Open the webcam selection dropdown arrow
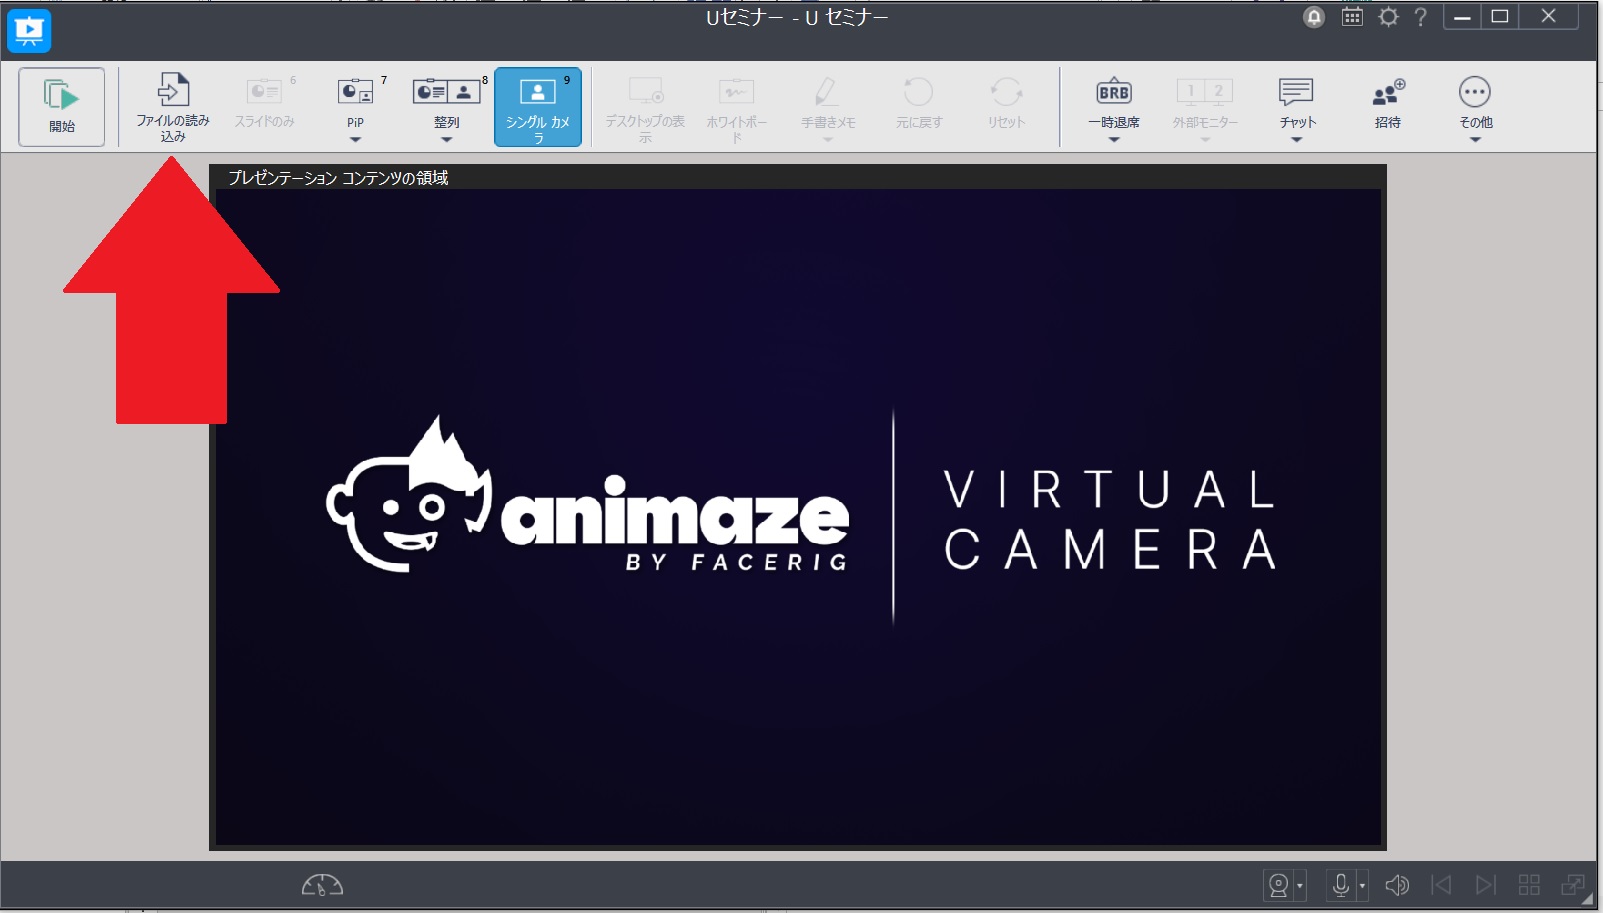Screen dimensions: 1603x913 click(x=1300, y=886)
